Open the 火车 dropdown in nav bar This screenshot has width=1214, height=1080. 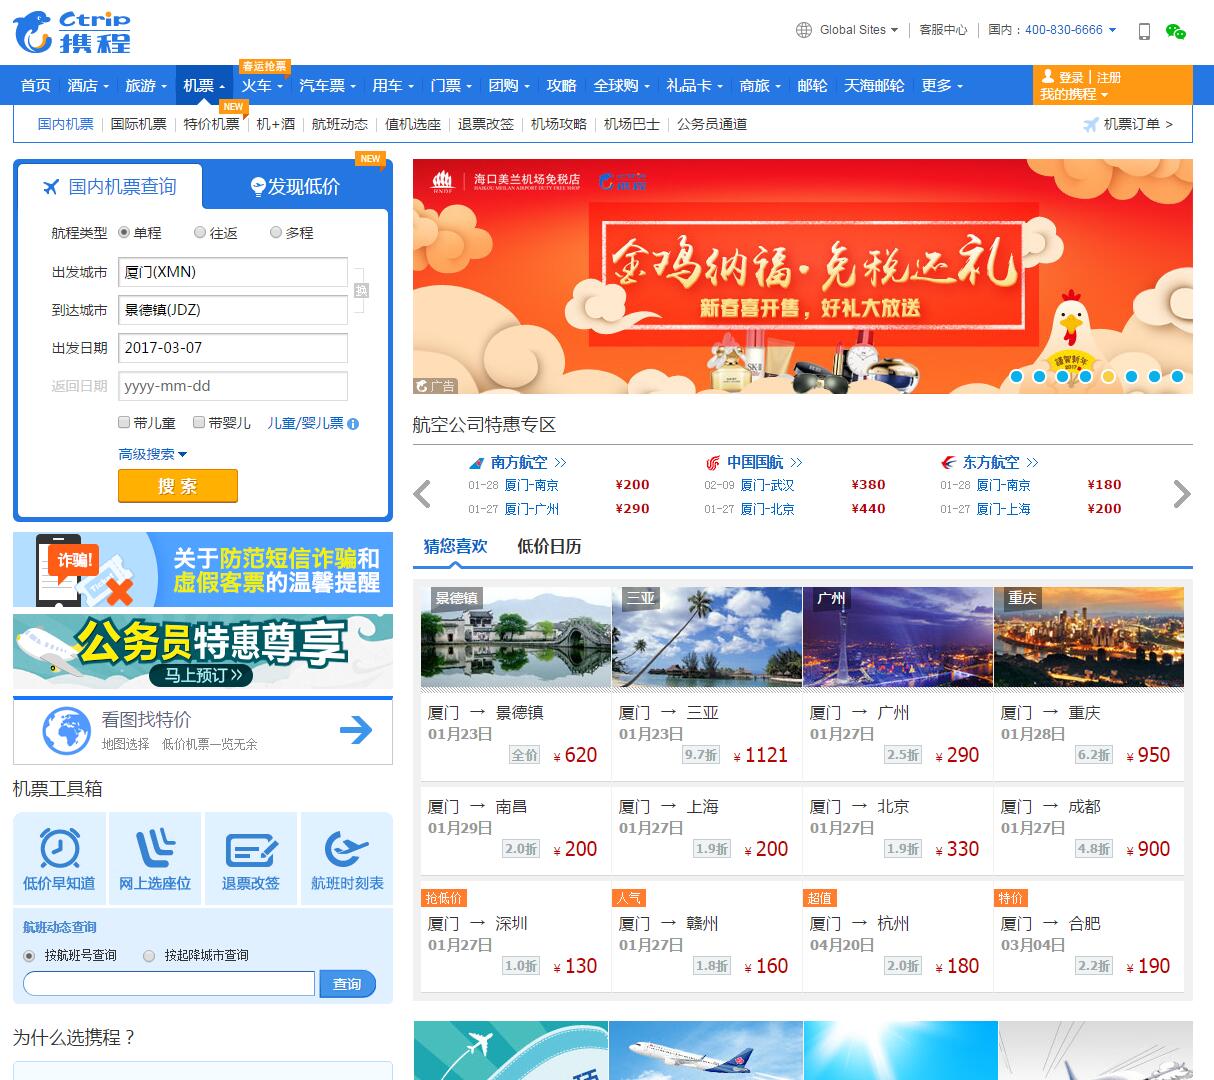[x=262, y=86]
